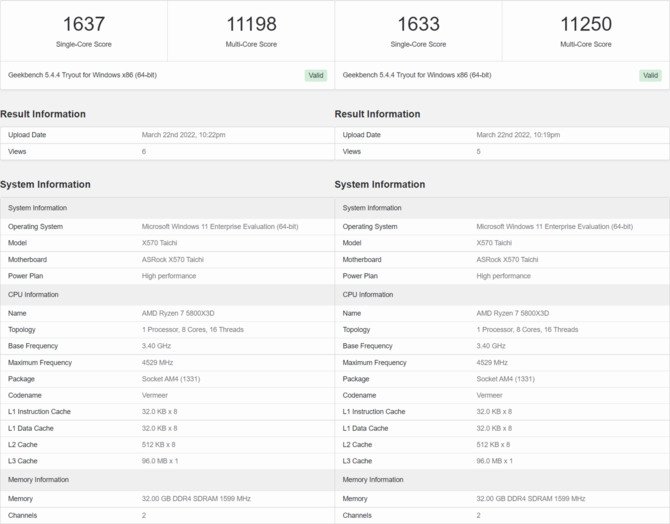Viewport: 670px width, 524px height.
Task: Click the System Information heading of the 1633 result
Action: 380,184
